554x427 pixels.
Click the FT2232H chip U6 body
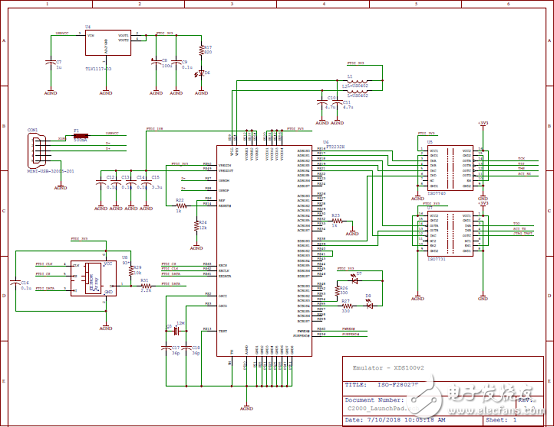point(264,251)
